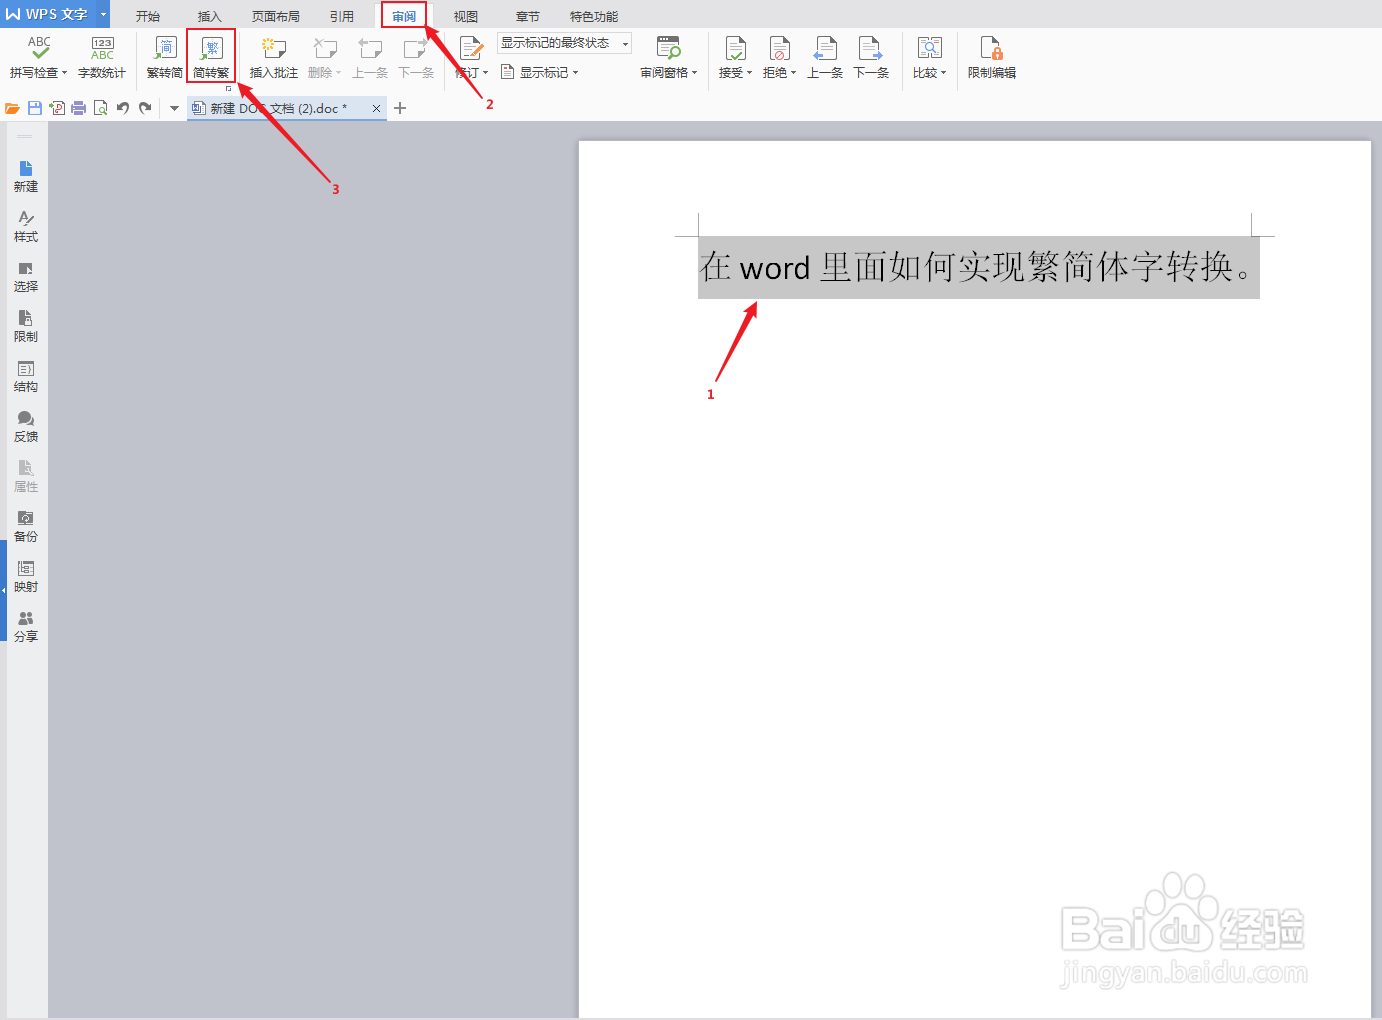Click the export to PDF icon
The width and height of the screenshot is (1382, 1020).
coord(57,108)
